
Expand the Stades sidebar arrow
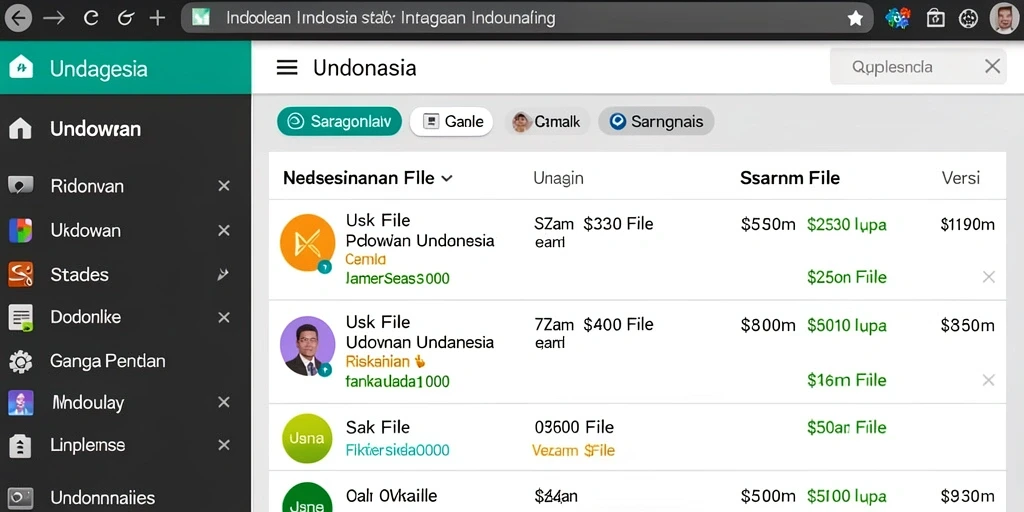(x=223, y=274)
